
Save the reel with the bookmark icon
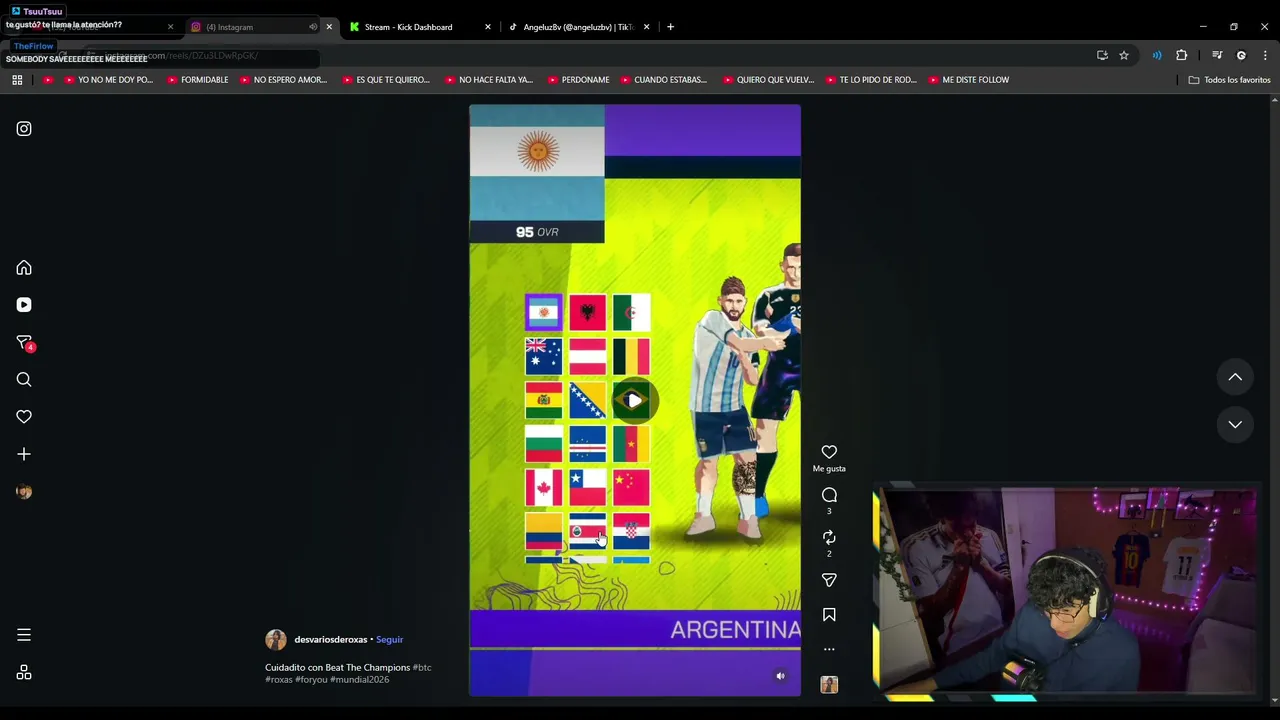pyautogui.click(x=829, y=615)
